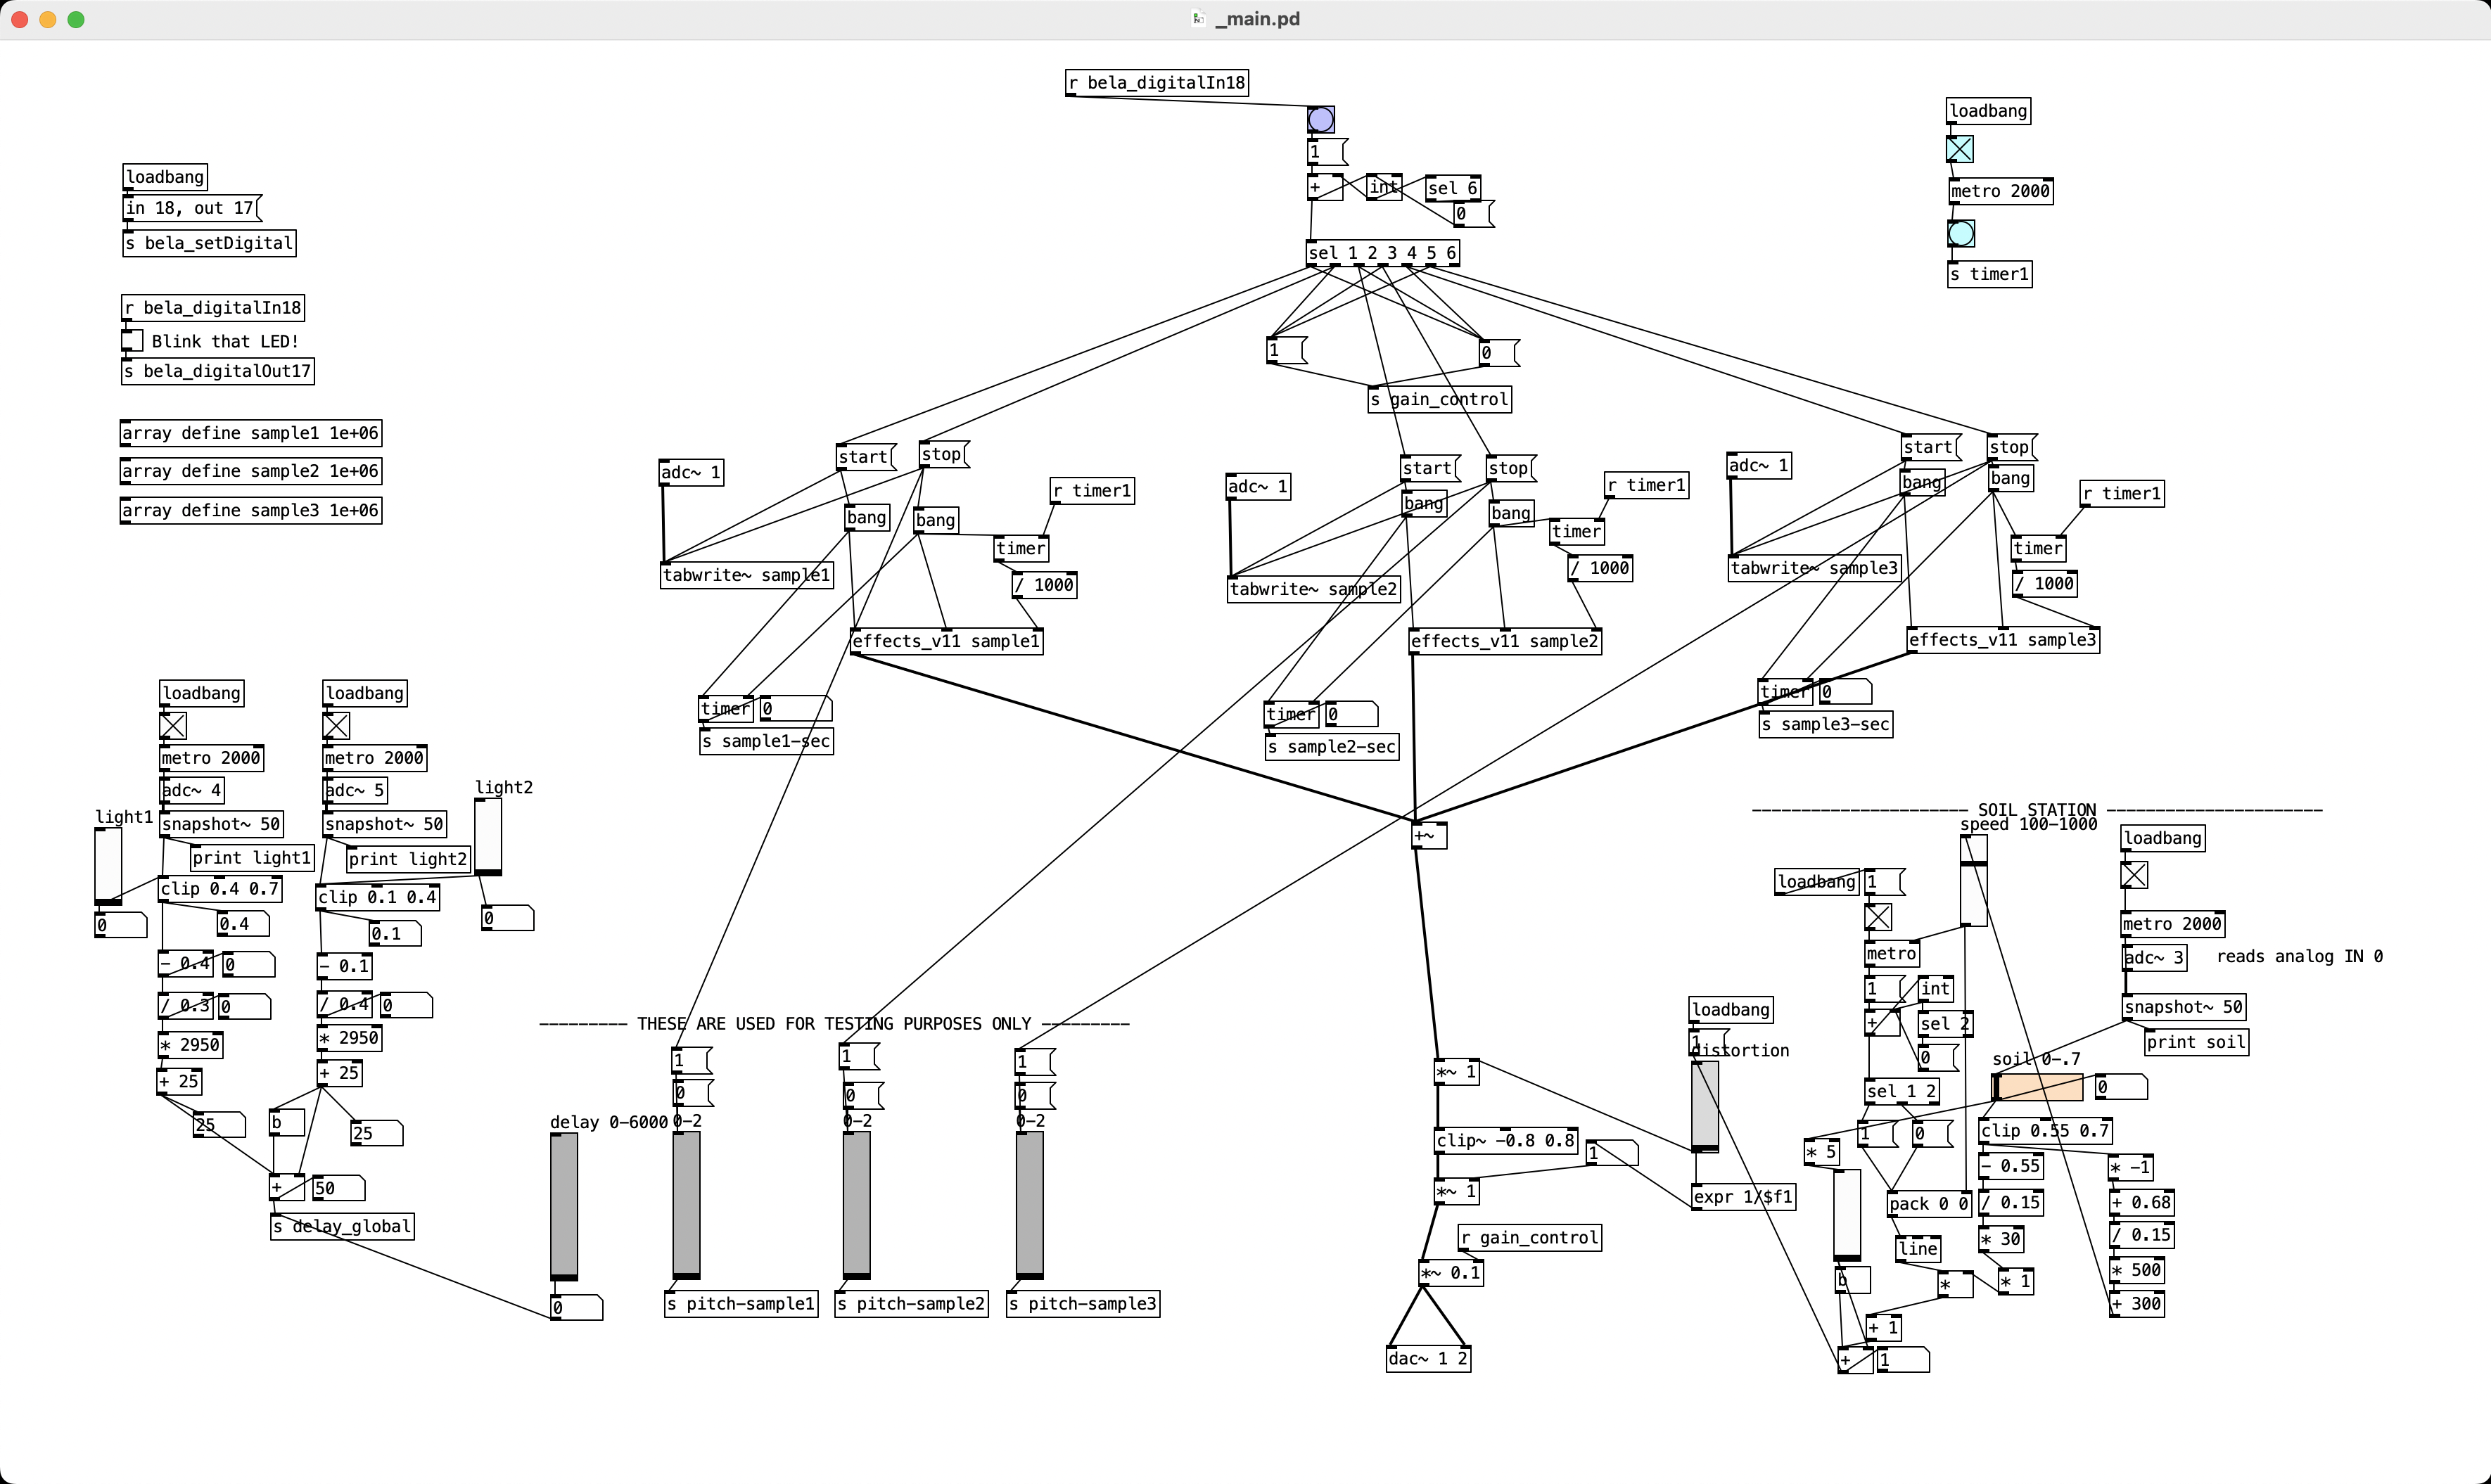Click the purple bang under bela_digitalIn18
Viewport: 2491px width, 1484px height.
pos(1320,120)
